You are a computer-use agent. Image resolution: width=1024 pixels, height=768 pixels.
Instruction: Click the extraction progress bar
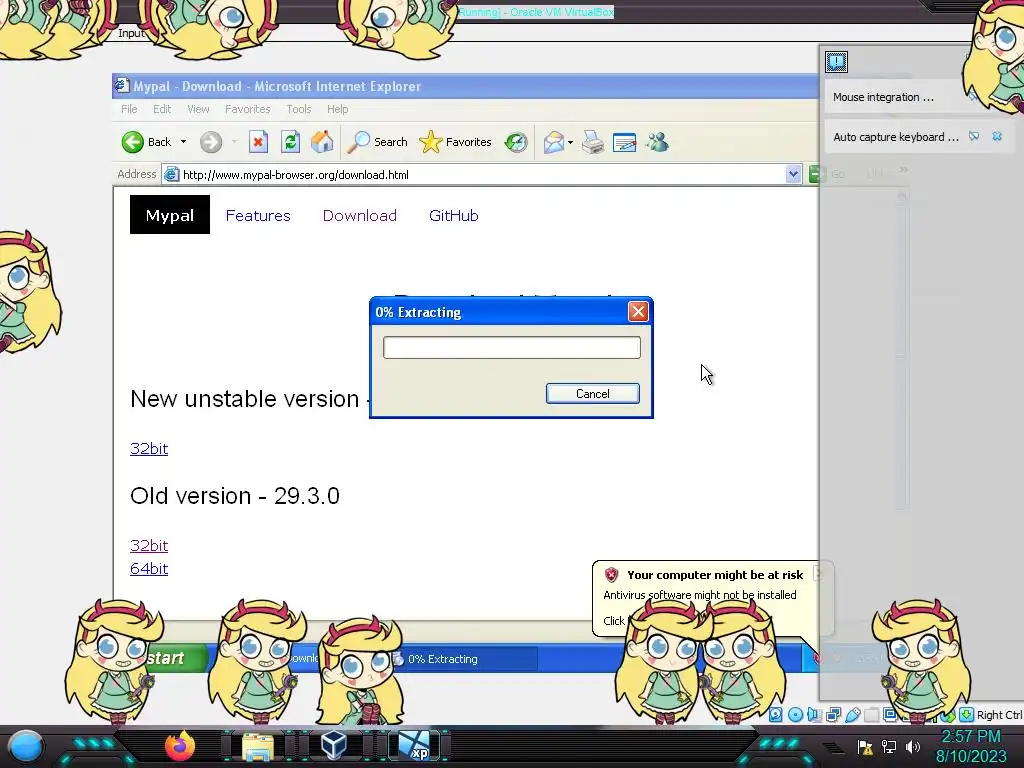512,347
